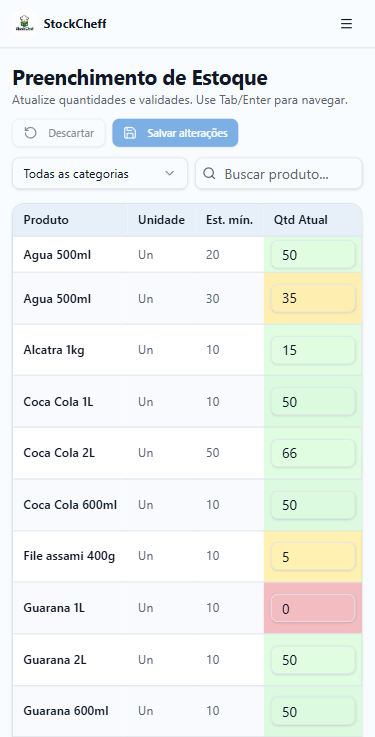Screen dimensions: 375x737
Task: Click the Descartar button
Action: [x=59, y=133]
